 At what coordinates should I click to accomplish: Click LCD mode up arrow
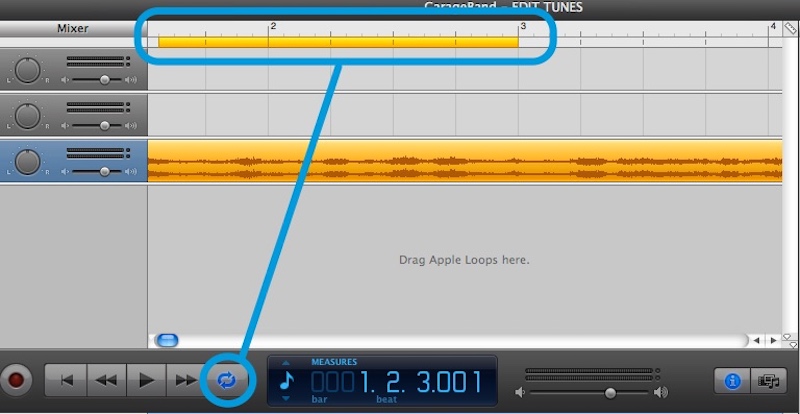pyautogui.click(x=286, y=363)
